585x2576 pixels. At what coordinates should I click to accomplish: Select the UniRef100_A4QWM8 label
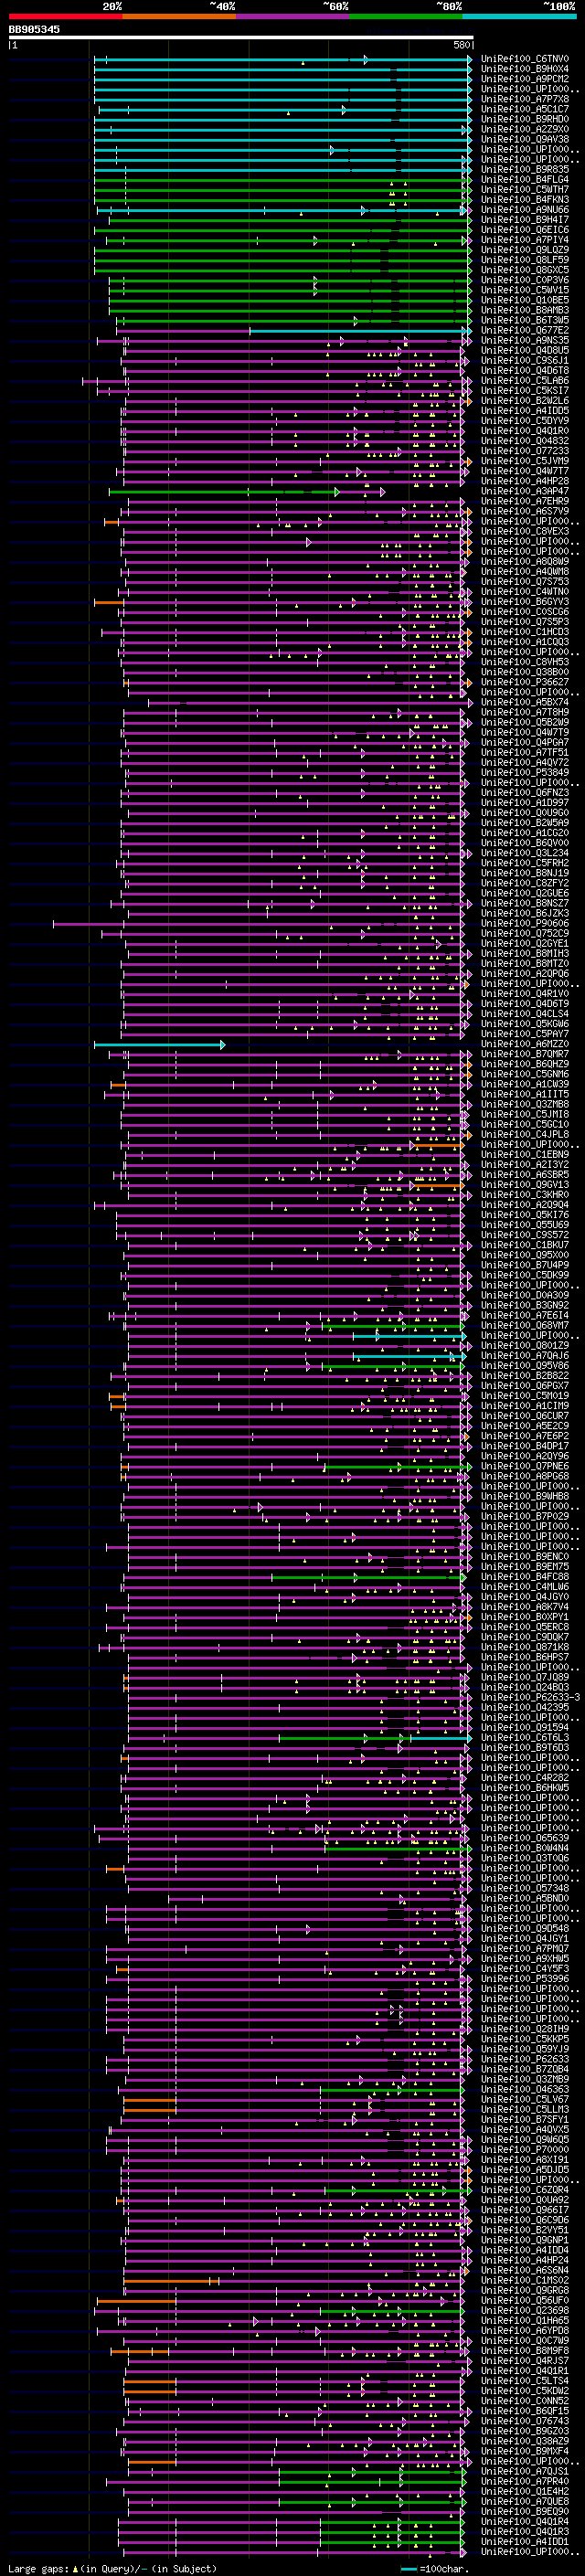tap(525, 572)
